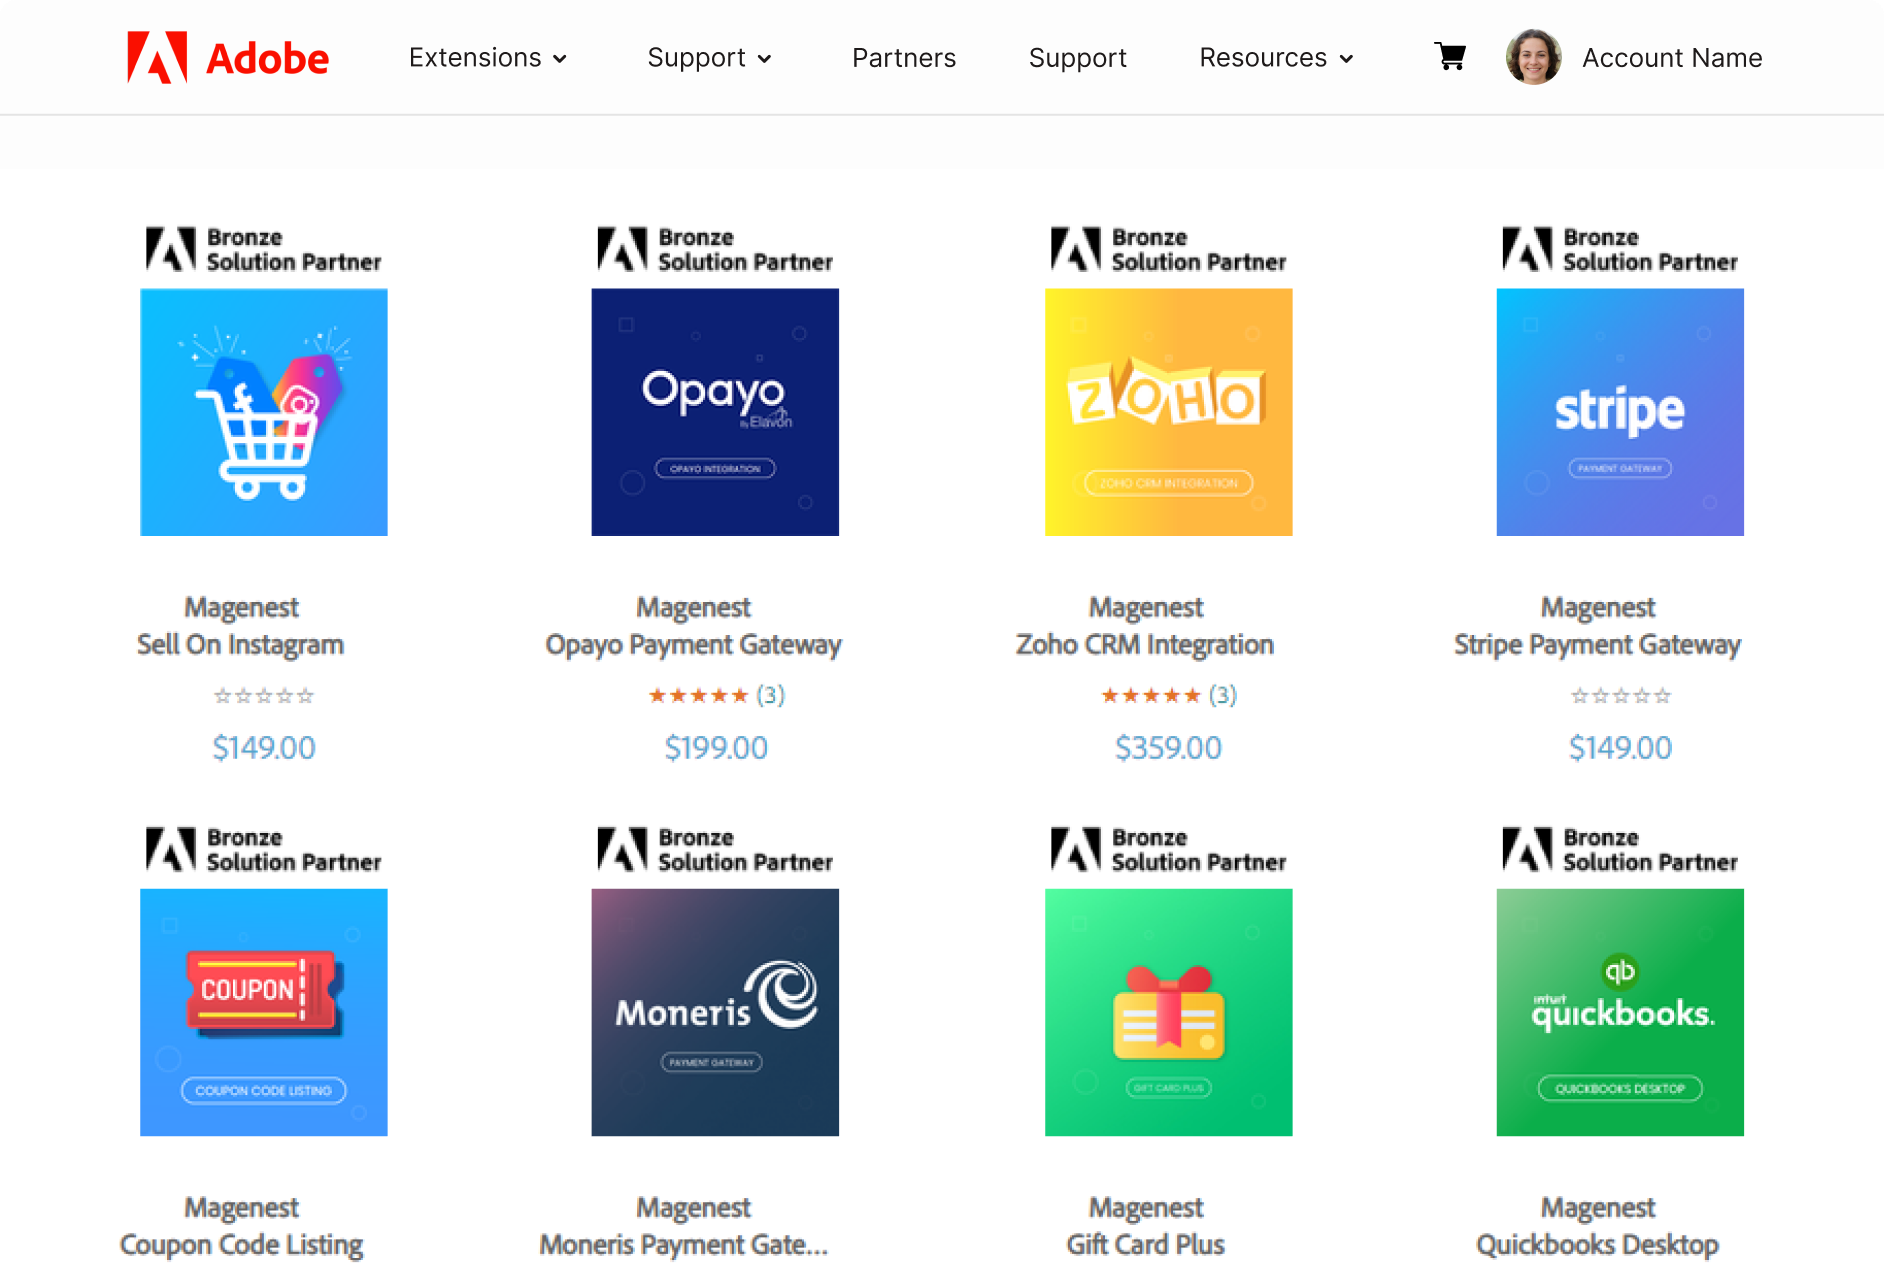1884x1282 pixels.
Task: Click Magenest vendor name above Gift Card Plus
Action: [x=1145, y=1208]
